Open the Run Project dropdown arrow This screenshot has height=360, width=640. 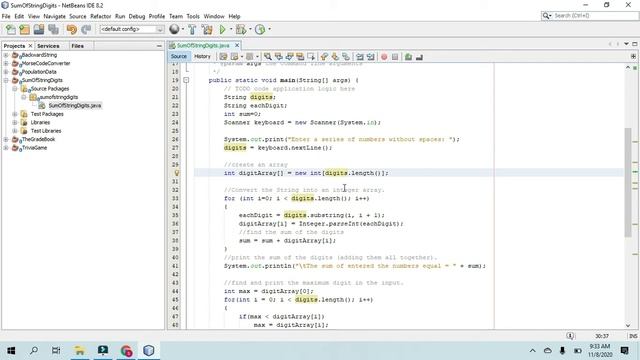click(x=231, y=29)
